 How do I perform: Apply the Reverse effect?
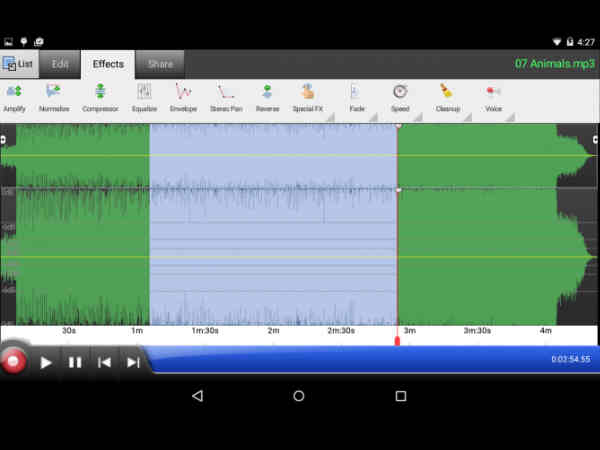(x=267, y=98)
